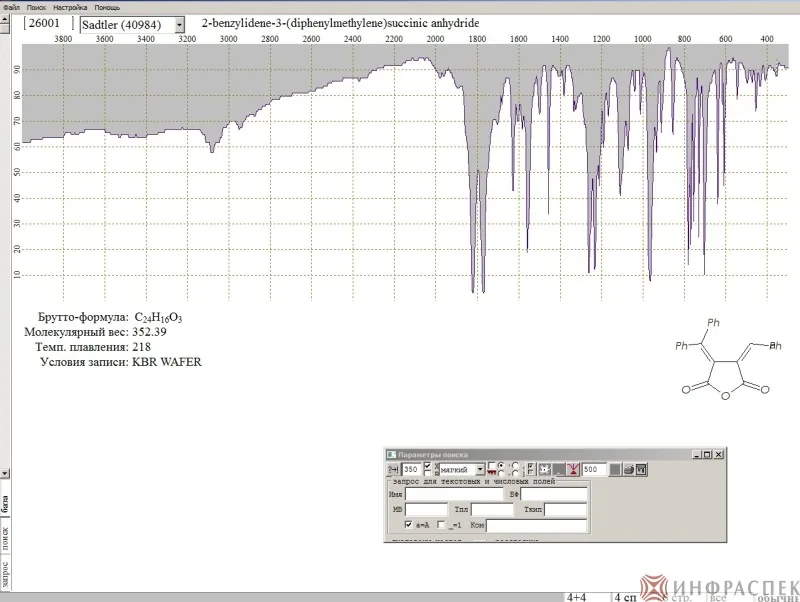Viewport: 800px width, 602px height.
Task: Switch to the поиск side tab
Action: (5, 539)
